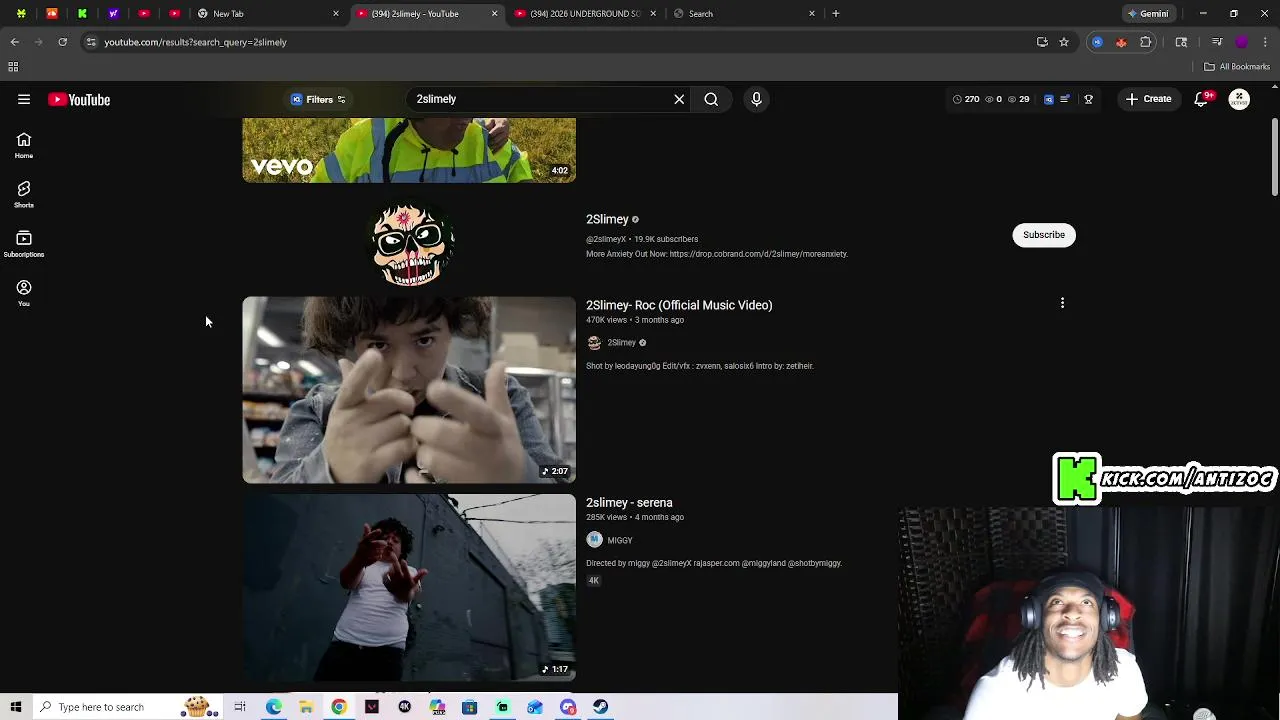Bookmark this page with the star
This screenshot has width=1280, height=720.
(1064, 42)
